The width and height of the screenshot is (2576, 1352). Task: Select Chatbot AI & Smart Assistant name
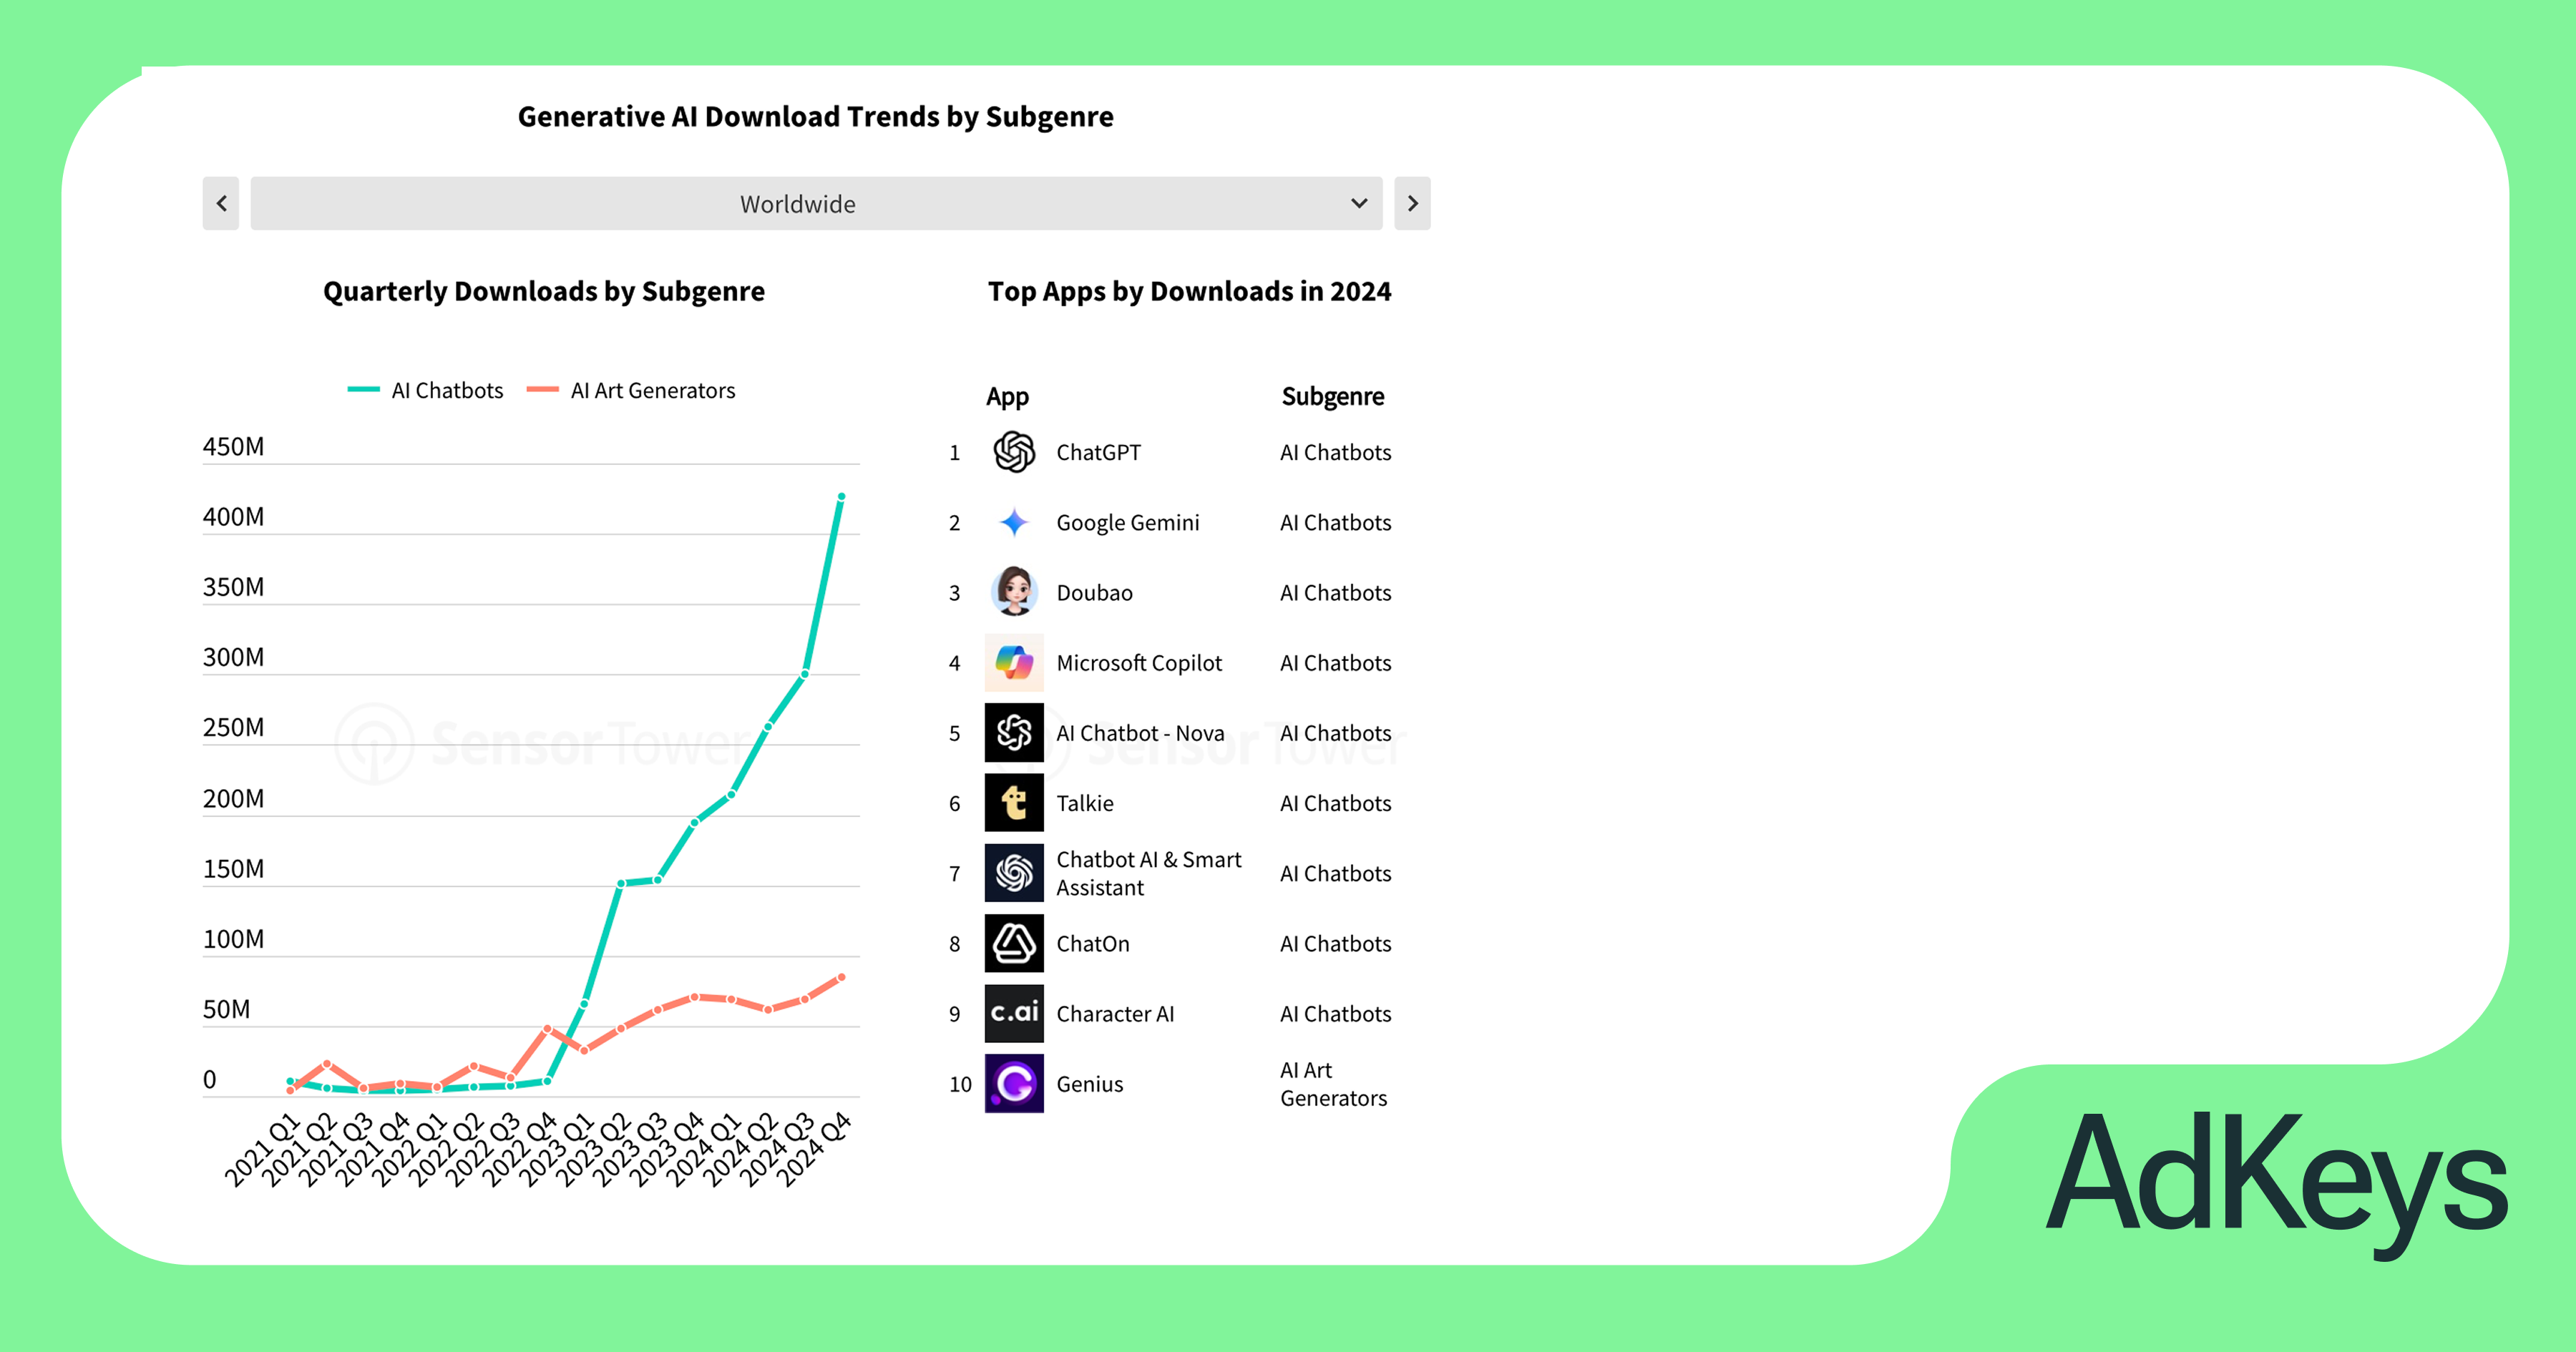click(1149, 873)
